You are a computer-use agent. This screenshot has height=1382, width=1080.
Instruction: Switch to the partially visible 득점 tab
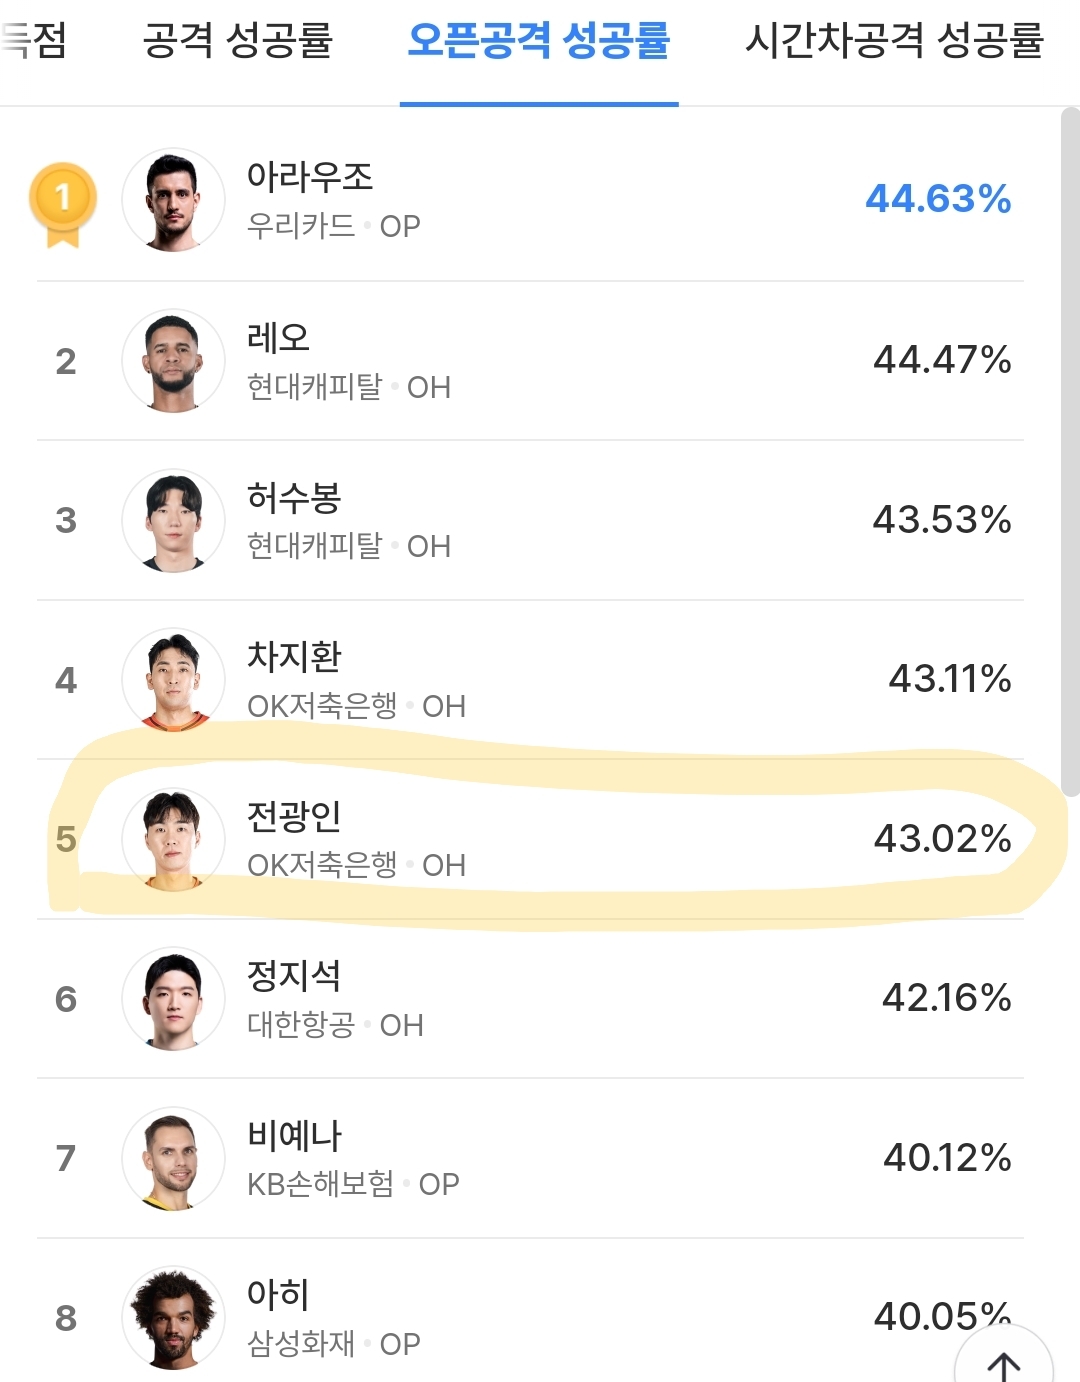tap(34, 42)
